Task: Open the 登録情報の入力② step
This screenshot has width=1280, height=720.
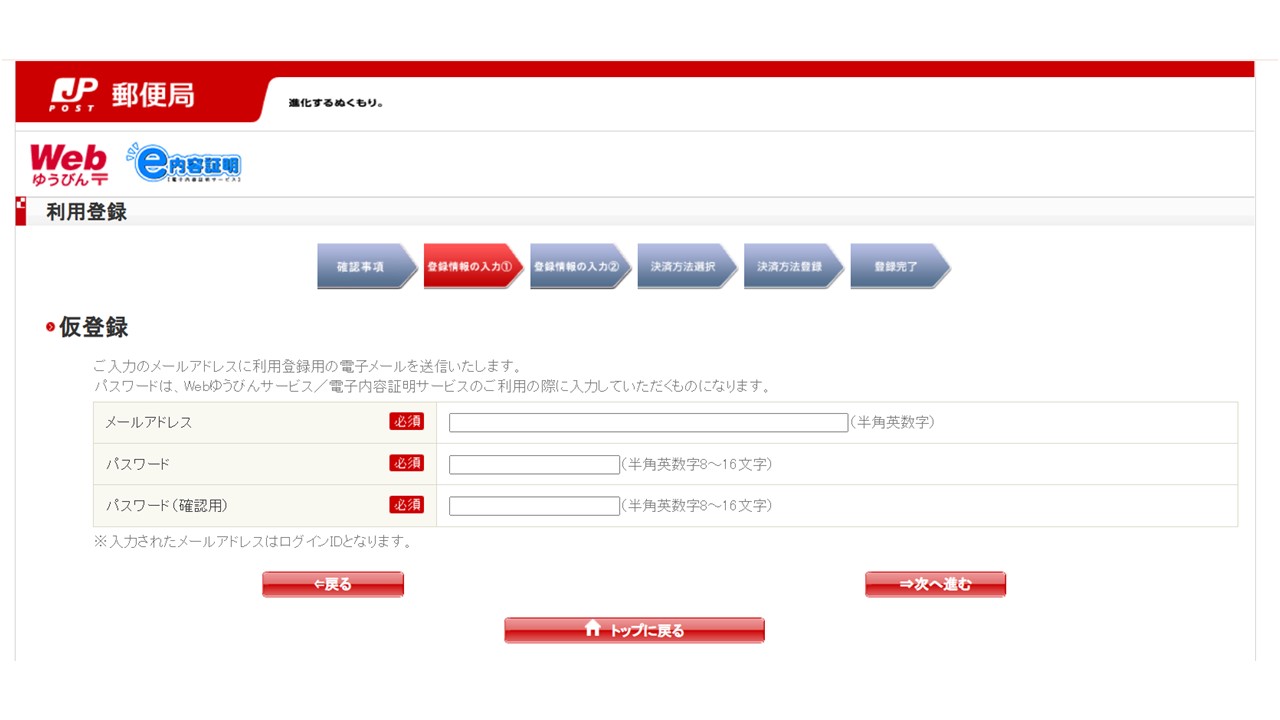Action: (x=580, y=266)
